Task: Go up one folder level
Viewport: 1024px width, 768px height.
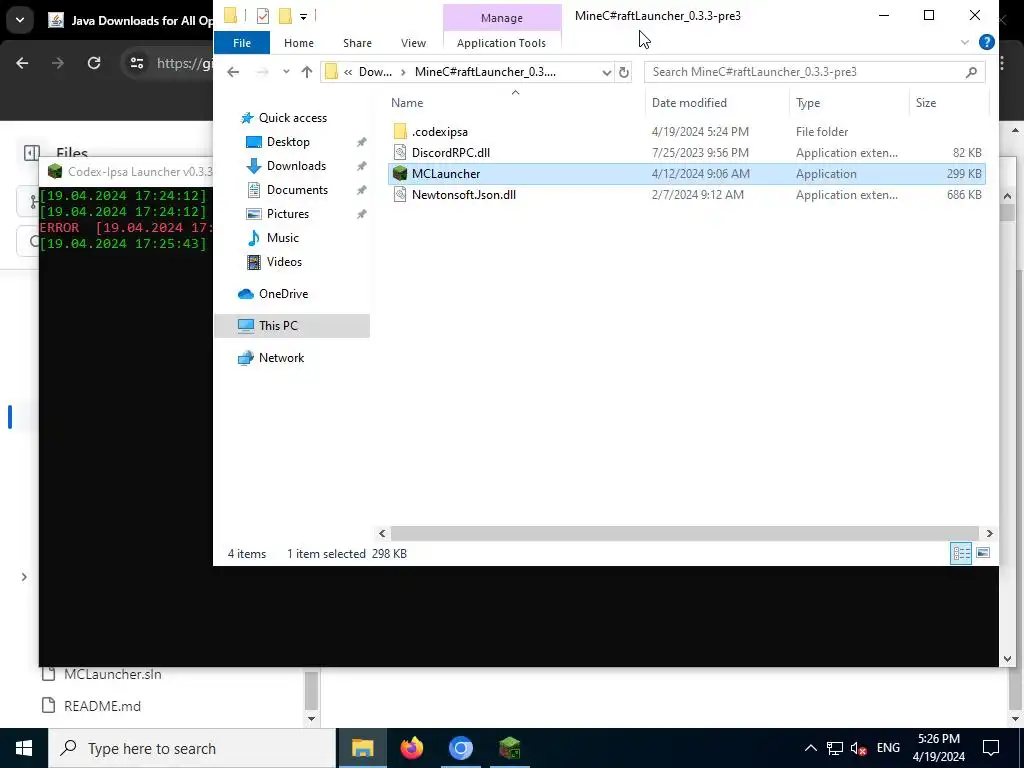Action: coord(307,72)
